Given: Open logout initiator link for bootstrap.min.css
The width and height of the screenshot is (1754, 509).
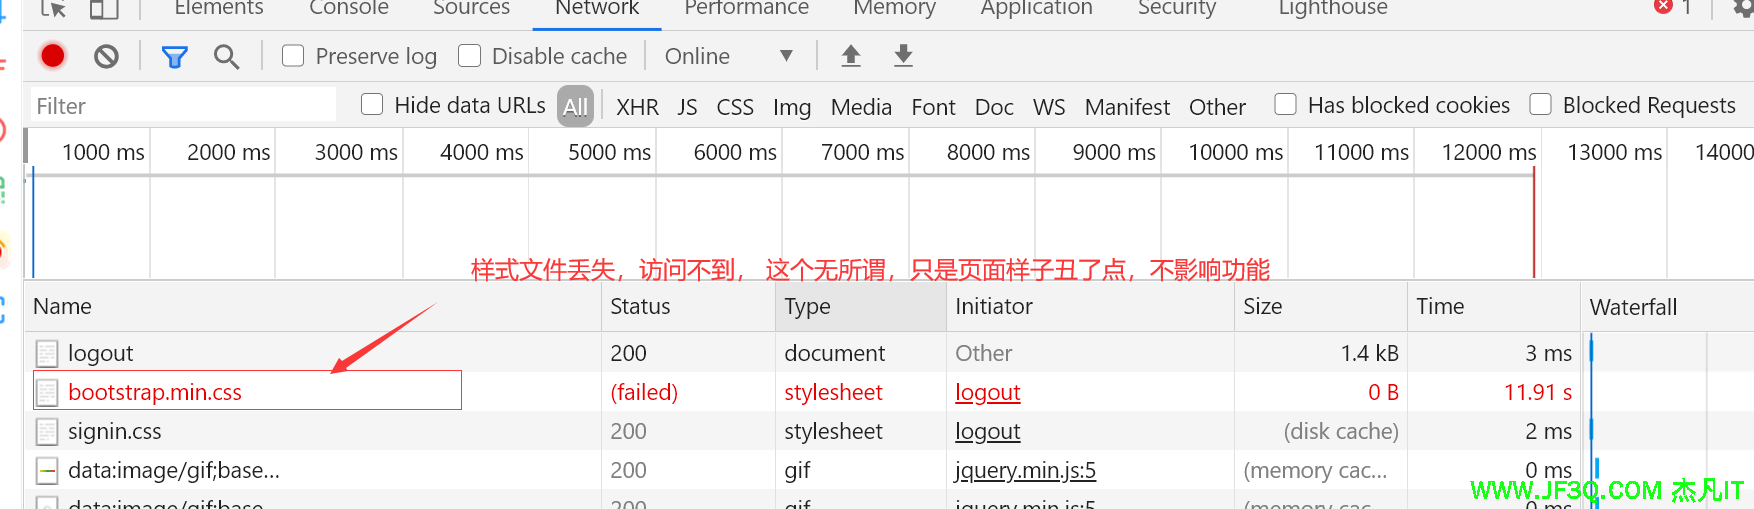Looking at the screenshot, I should click(987, 392).
